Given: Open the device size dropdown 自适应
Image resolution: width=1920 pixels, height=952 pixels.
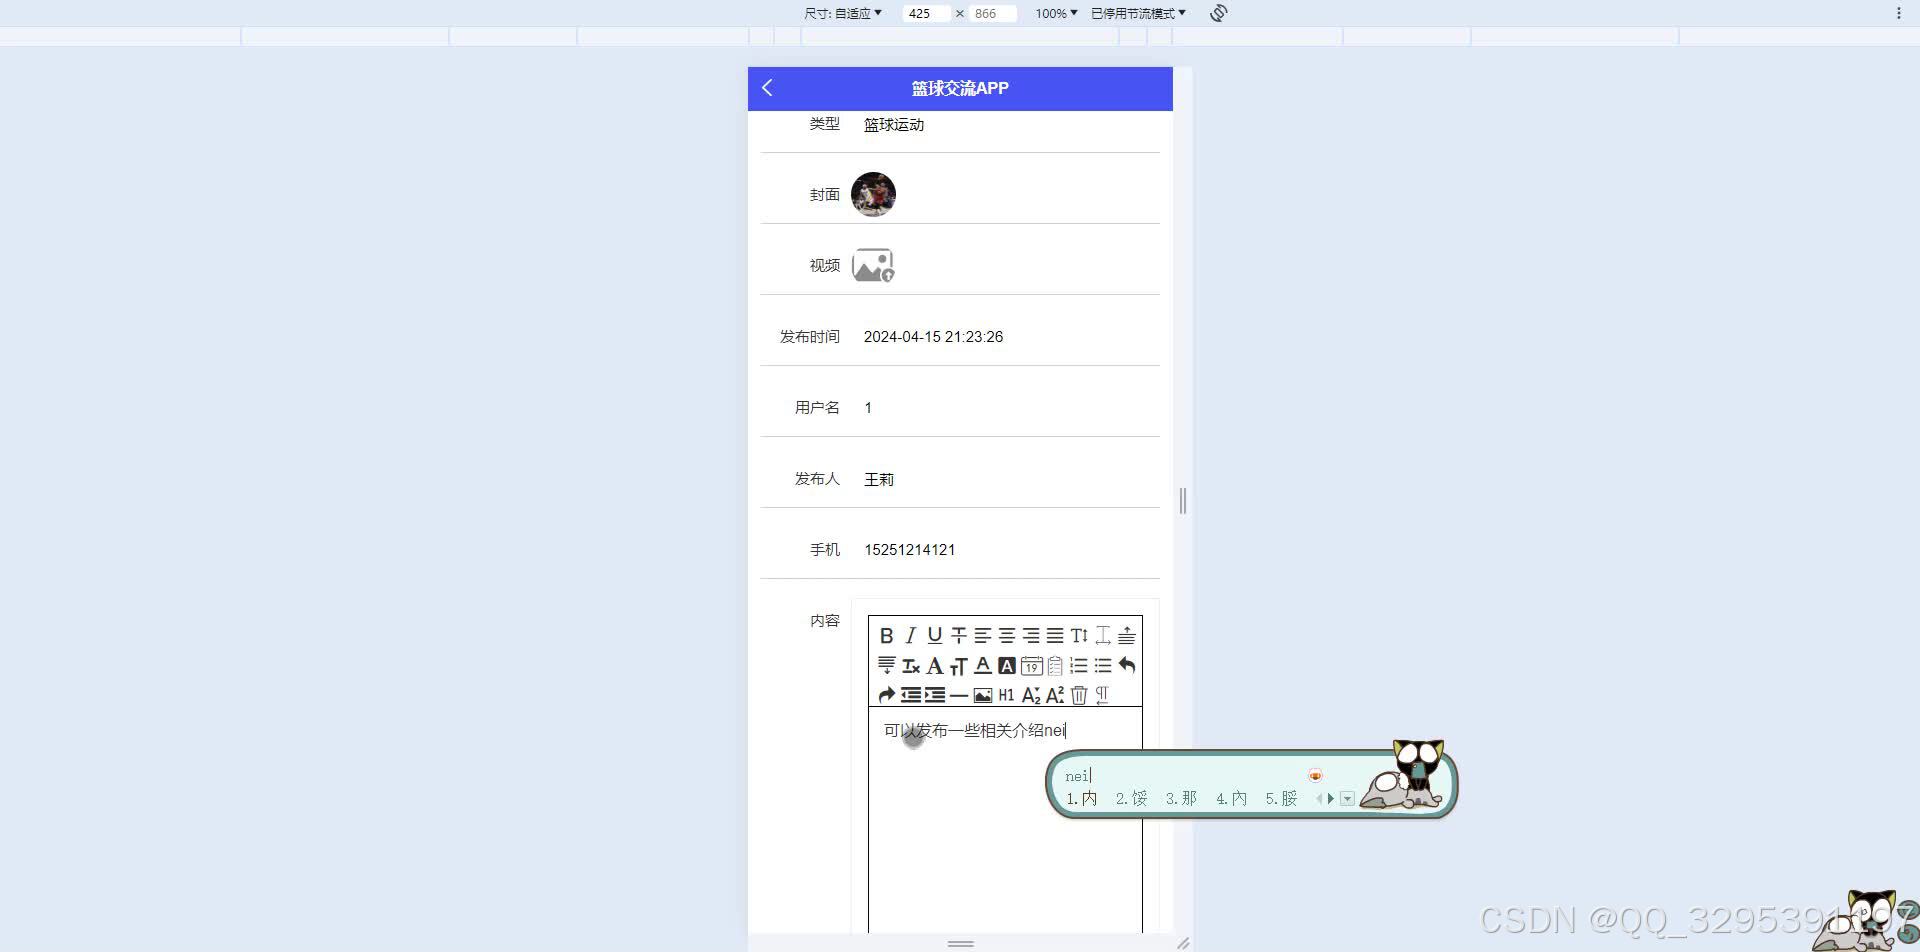Looking at the screenshot, I should tap(843, 13).
